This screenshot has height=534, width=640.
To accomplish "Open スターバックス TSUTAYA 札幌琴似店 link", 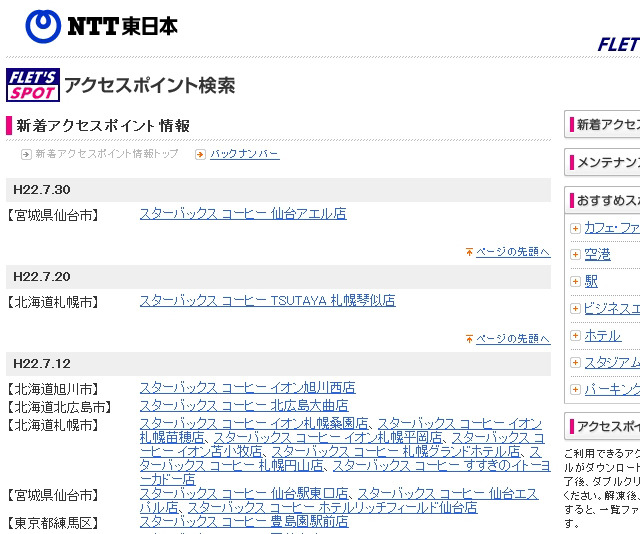I will click(x=268, y=301).
